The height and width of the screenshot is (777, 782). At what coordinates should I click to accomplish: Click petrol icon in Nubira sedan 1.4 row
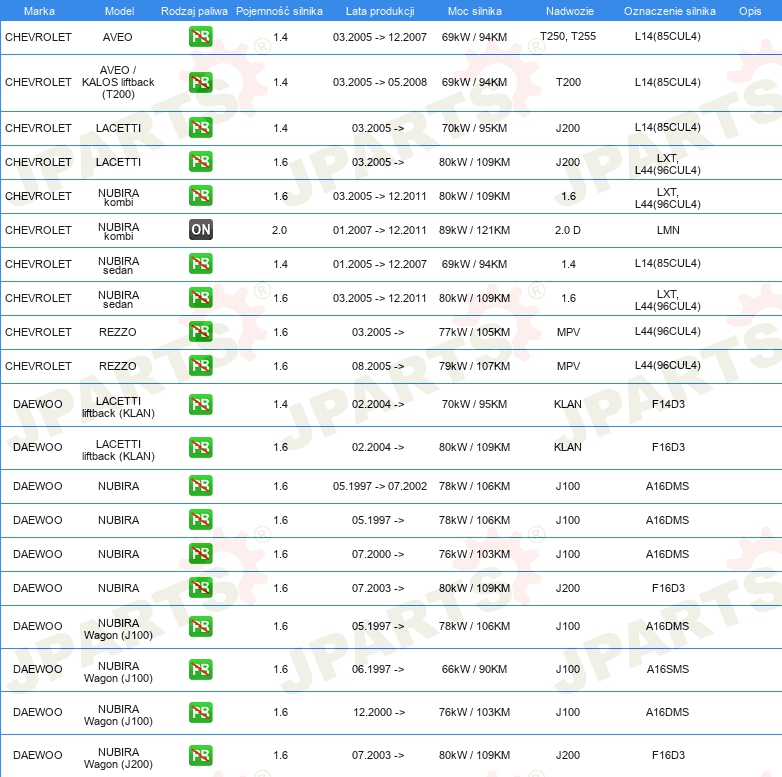click(x=200, y=263)
